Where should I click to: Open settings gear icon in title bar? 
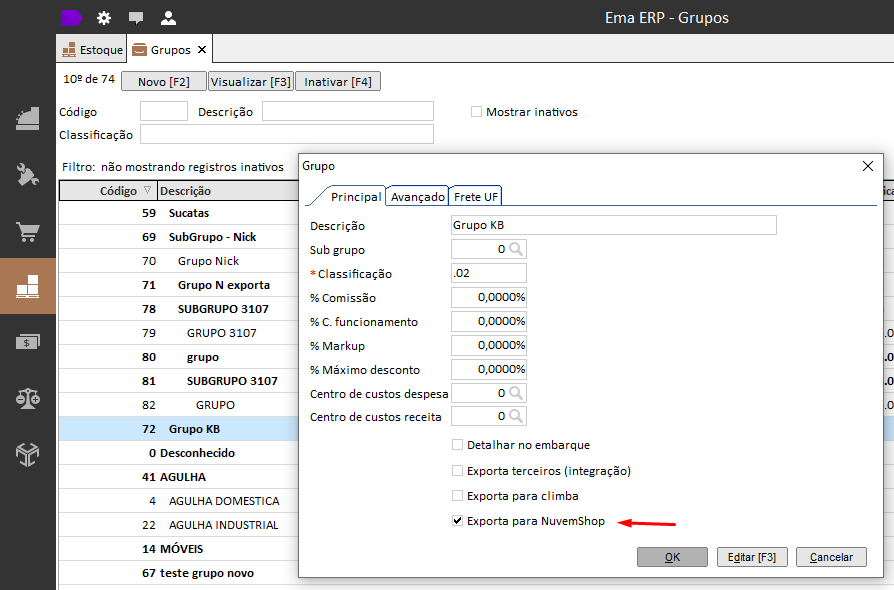click(104, 18)
